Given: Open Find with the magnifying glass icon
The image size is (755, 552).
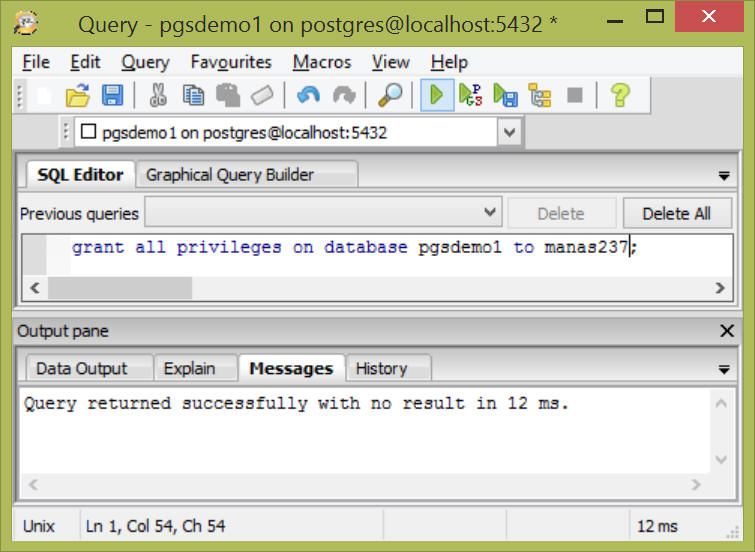Looking at the screenshot, I should 390,95.
